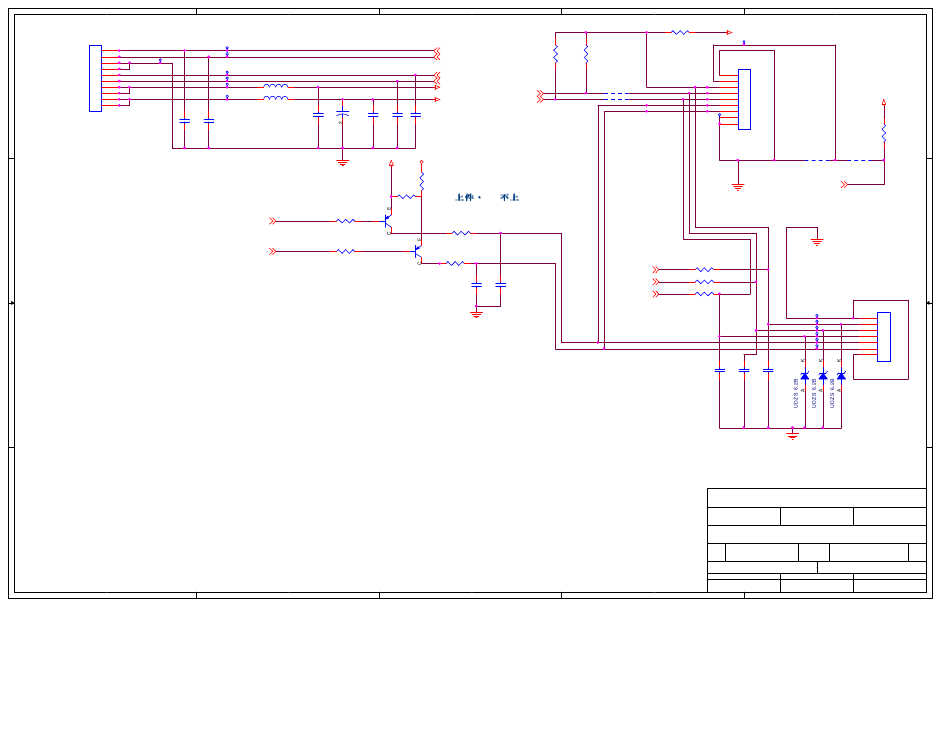Select the lower transistor's collector output resistor
The height and width of the screenshot is (731, 950).
[x=455, y=263]
